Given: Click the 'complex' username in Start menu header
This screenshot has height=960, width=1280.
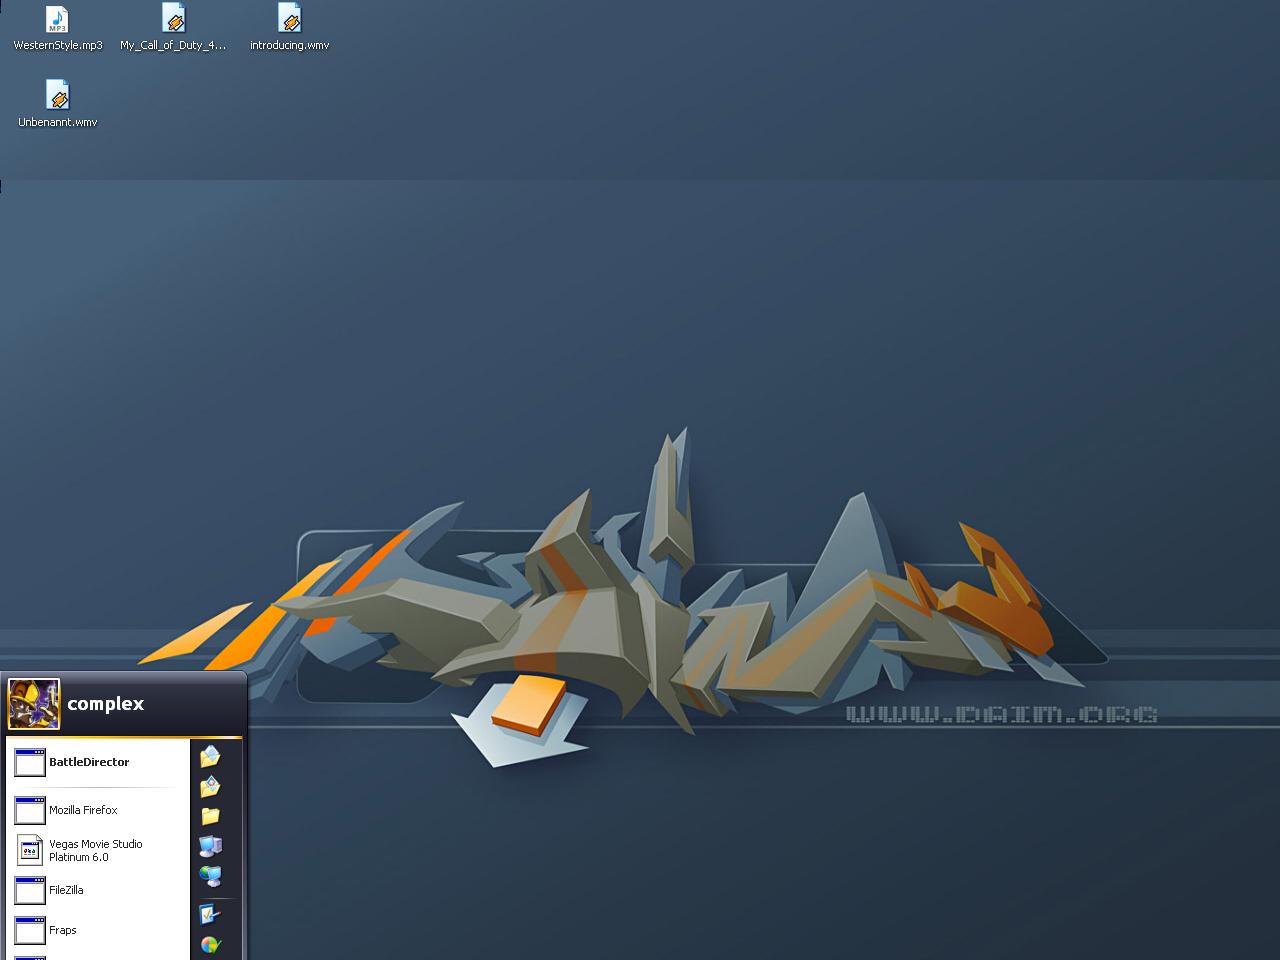Looking at the screenshot, I should click(106, 704).
